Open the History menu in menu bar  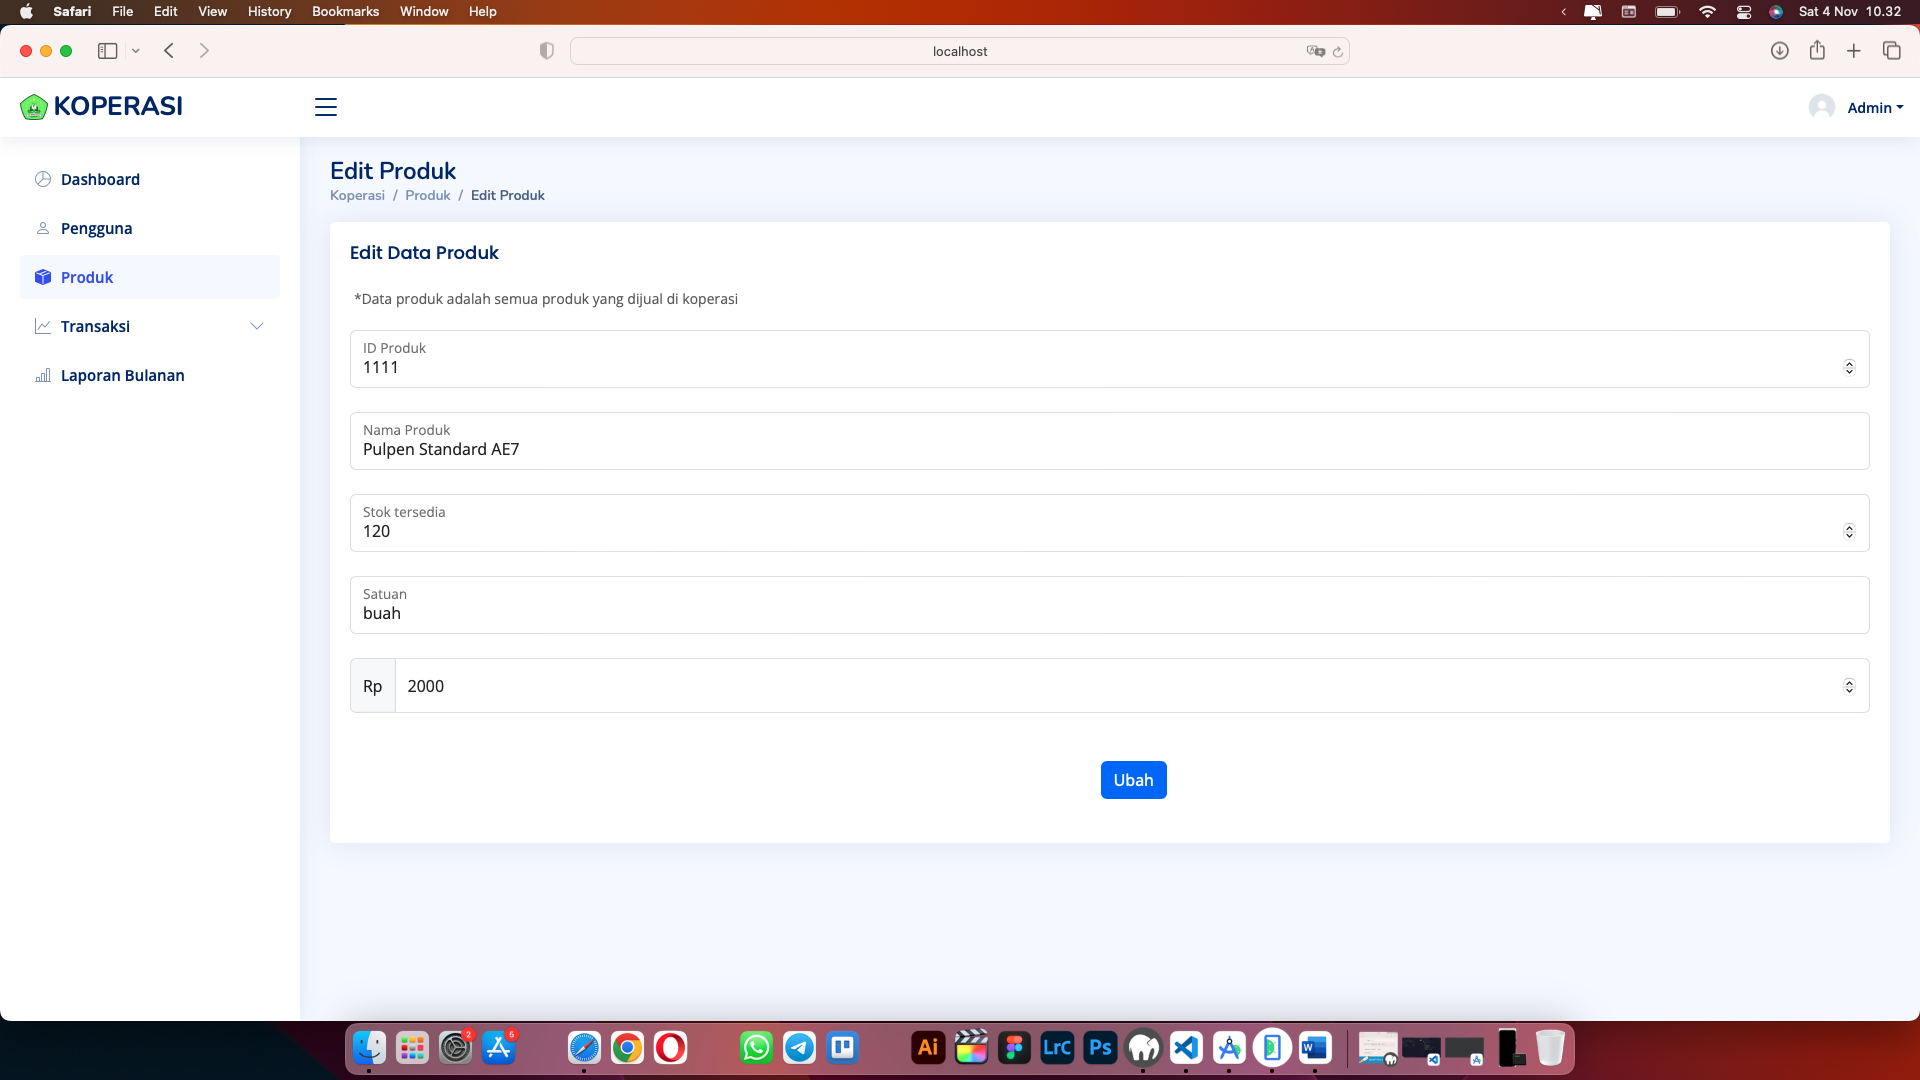[269, 11]
